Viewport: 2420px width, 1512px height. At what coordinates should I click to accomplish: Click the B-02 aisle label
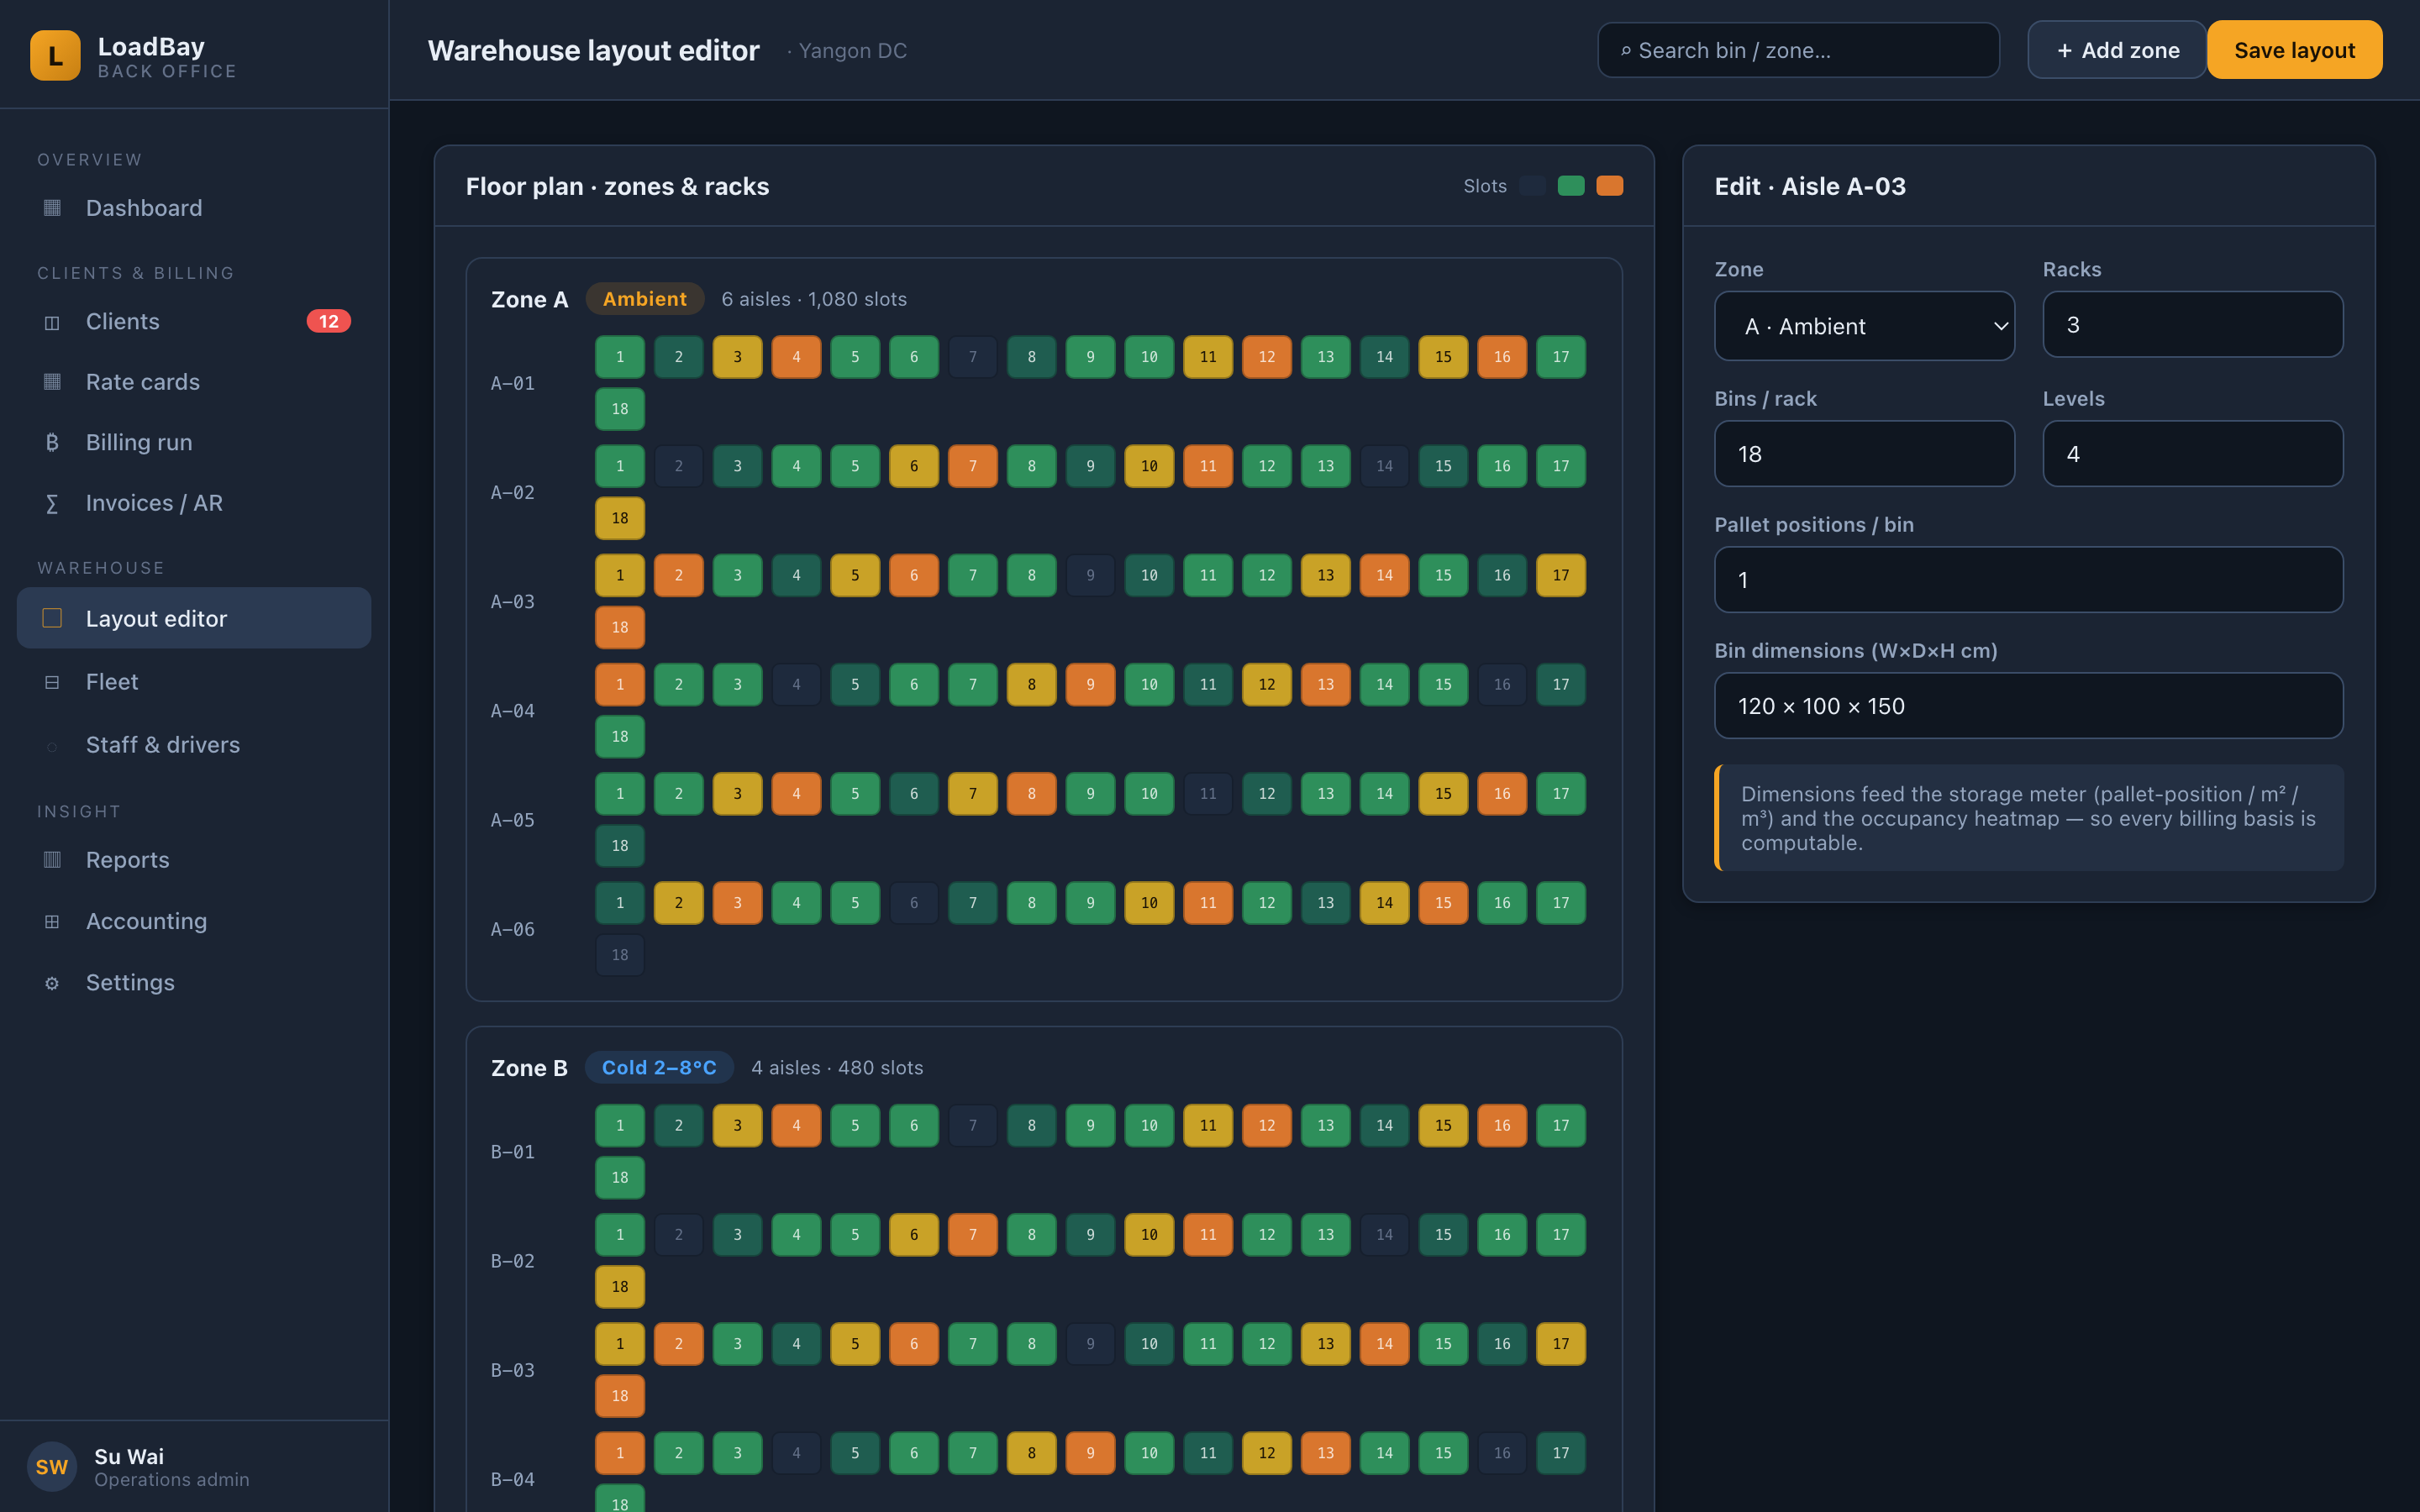point(512,1261)
